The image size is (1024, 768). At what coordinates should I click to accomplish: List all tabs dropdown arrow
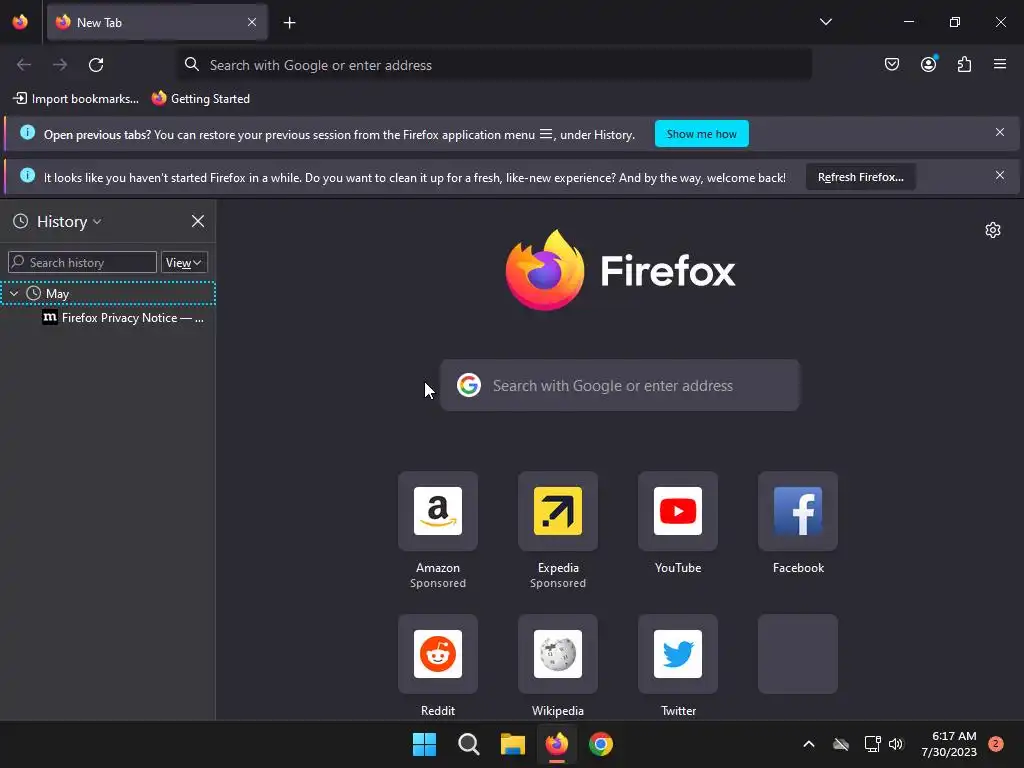pyautogui.click(x=825, y=22)
